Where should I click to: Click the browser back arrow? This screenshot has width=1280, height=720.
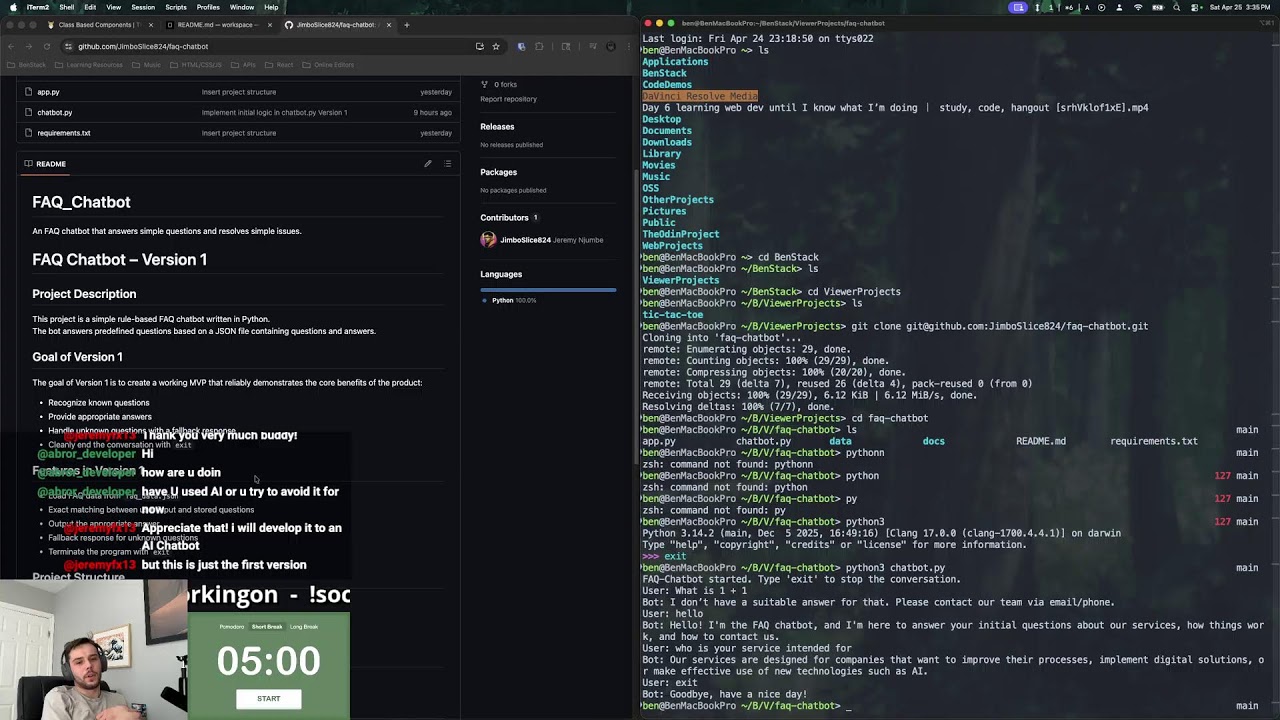(x=11, y=46)
